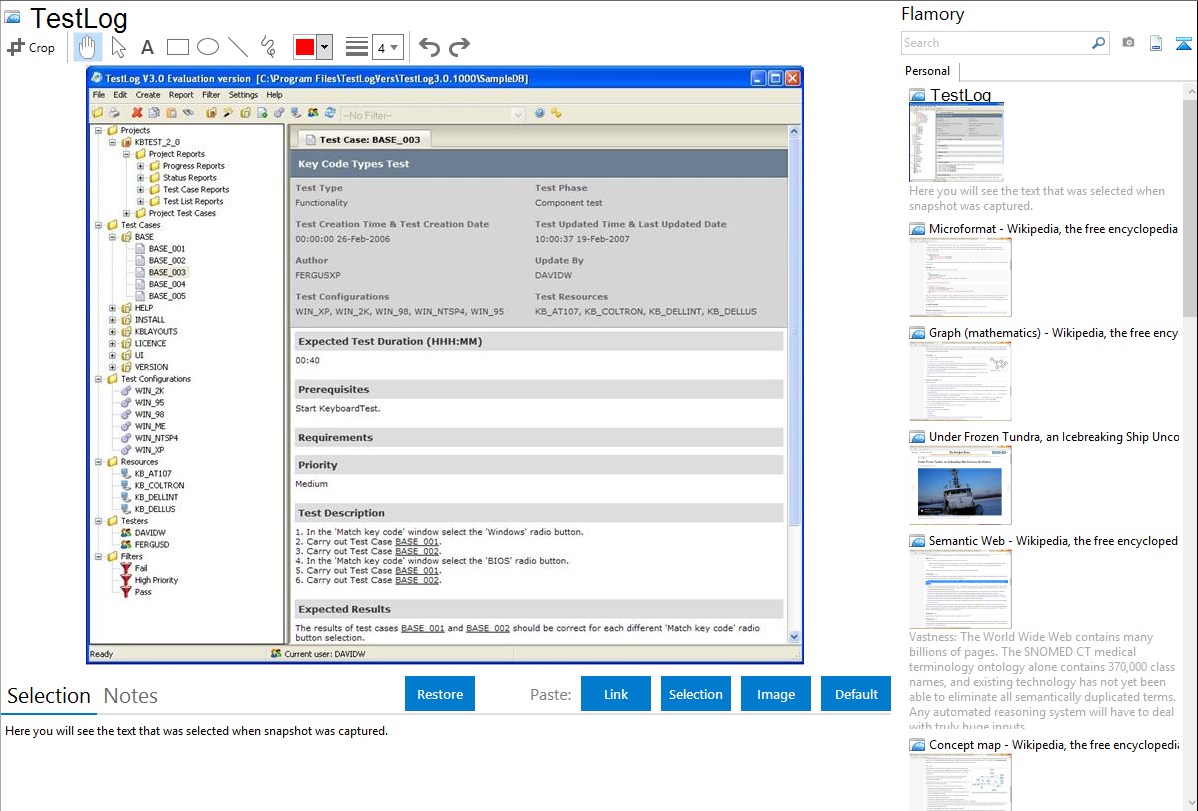Click the printer icon in TestLog toolbar

[x=115, y=113]
